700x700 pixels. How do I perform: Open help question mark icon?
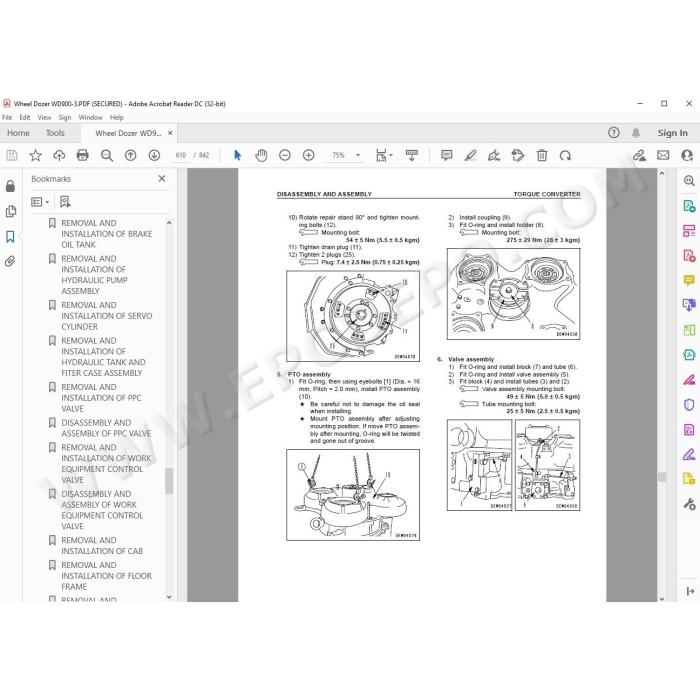614,133
